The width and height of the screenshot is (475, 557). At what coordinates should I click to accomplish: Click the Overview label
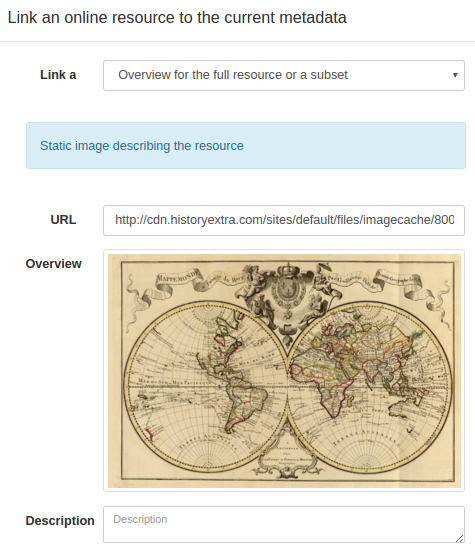(54, 264)
